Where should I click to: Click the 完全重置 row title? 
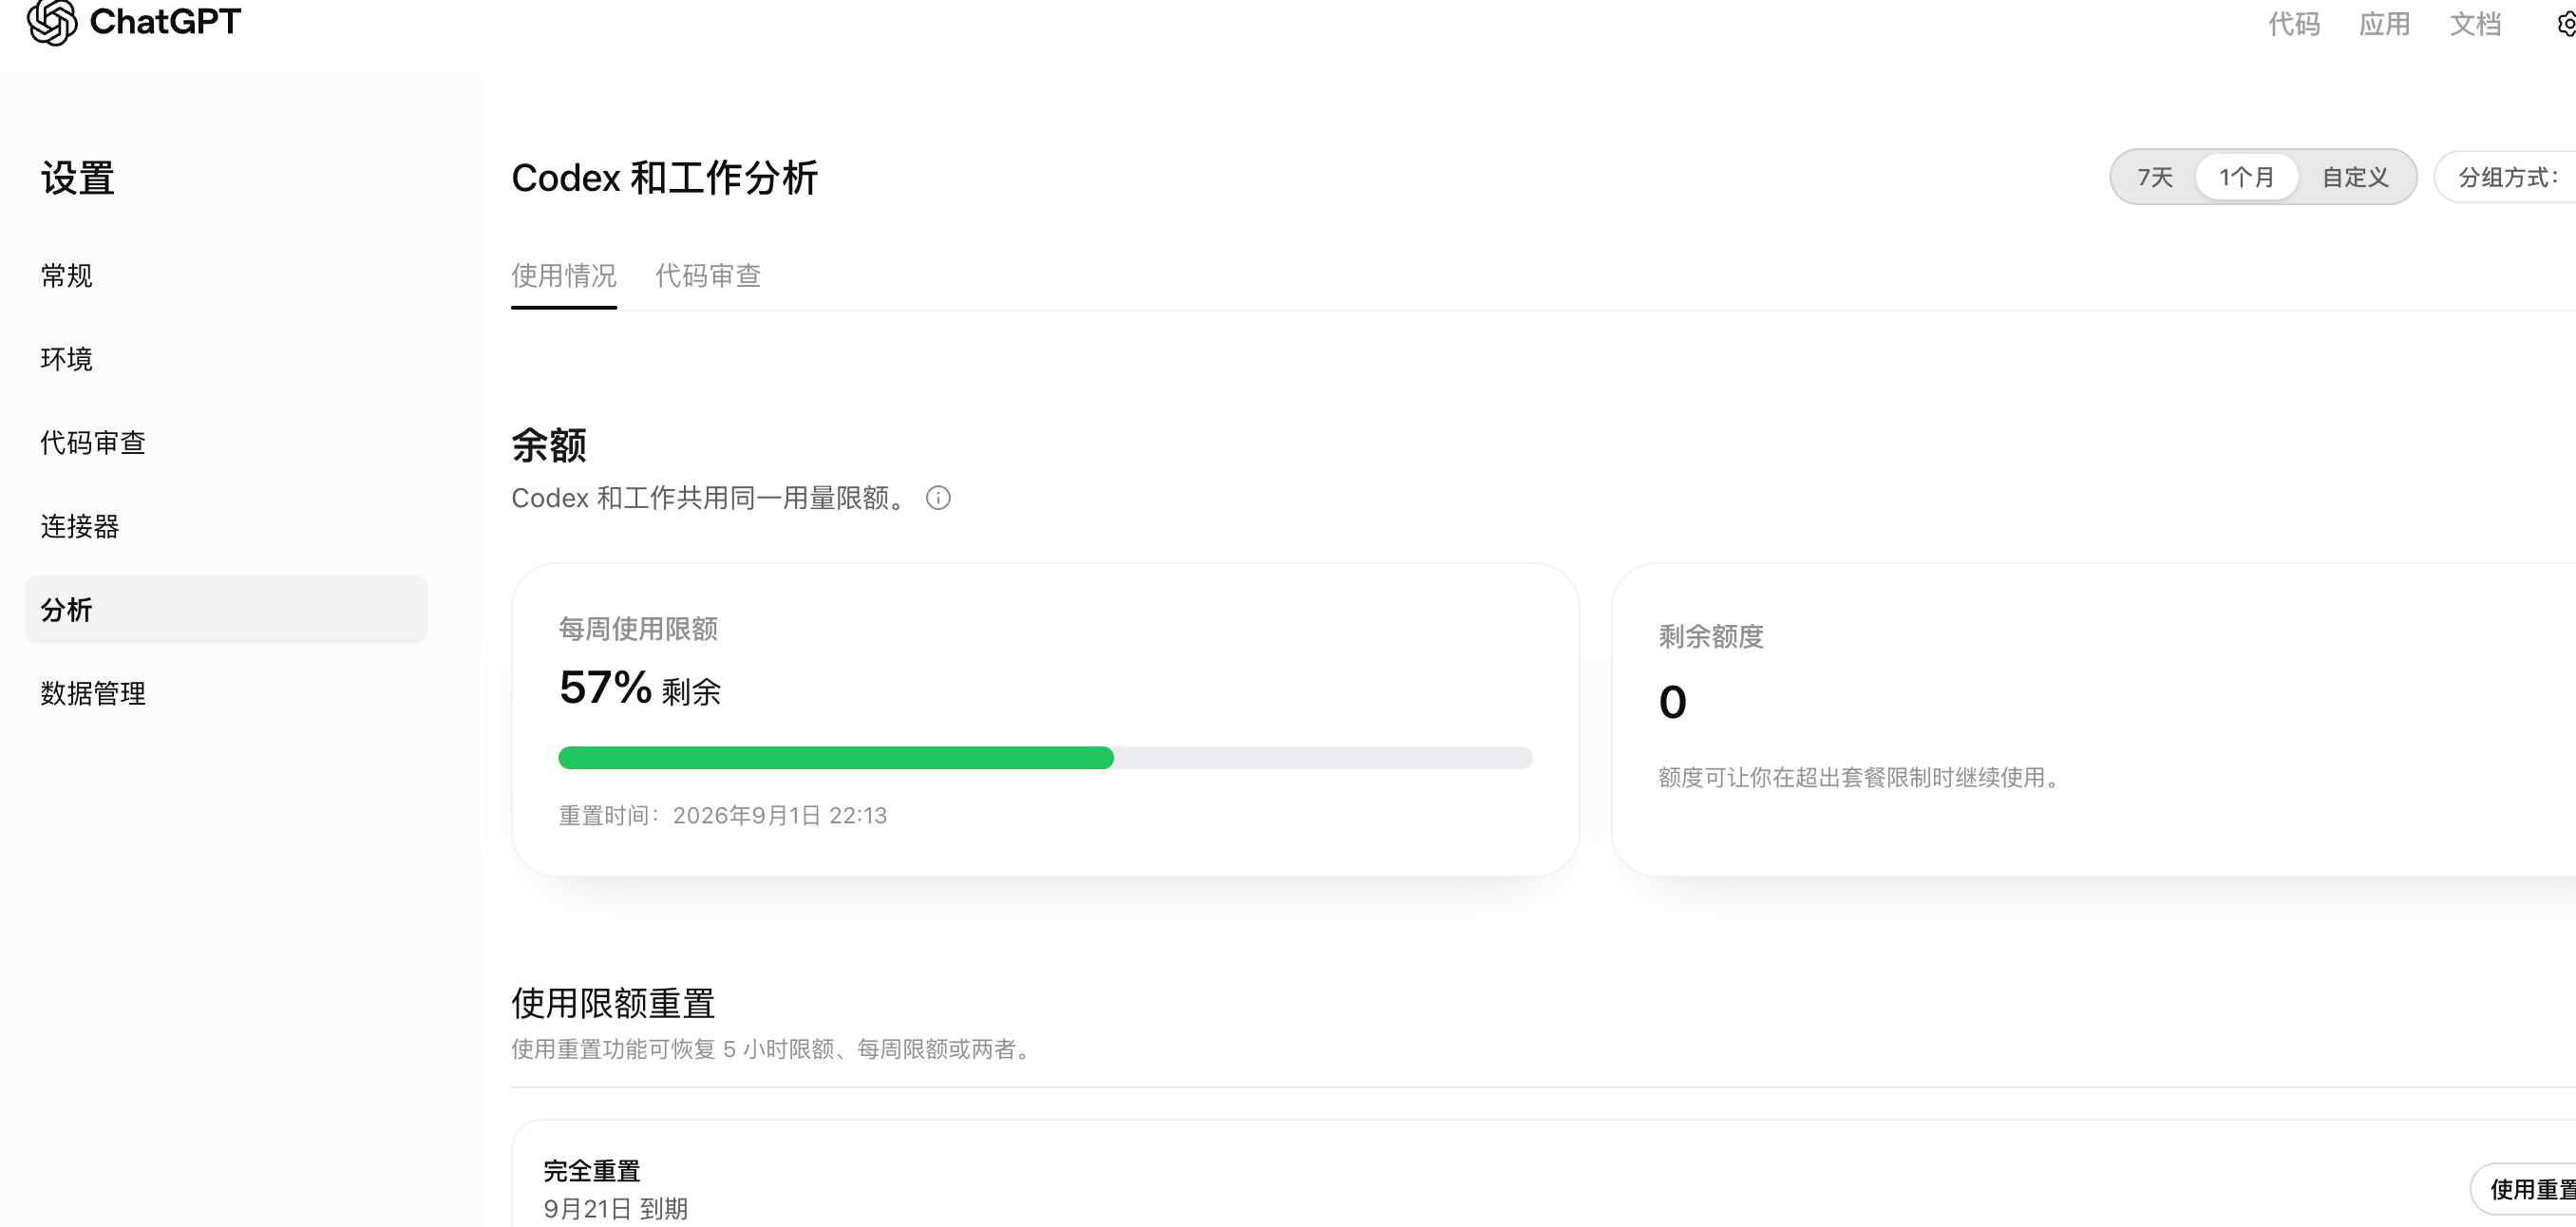click(x=592, y=1171)
